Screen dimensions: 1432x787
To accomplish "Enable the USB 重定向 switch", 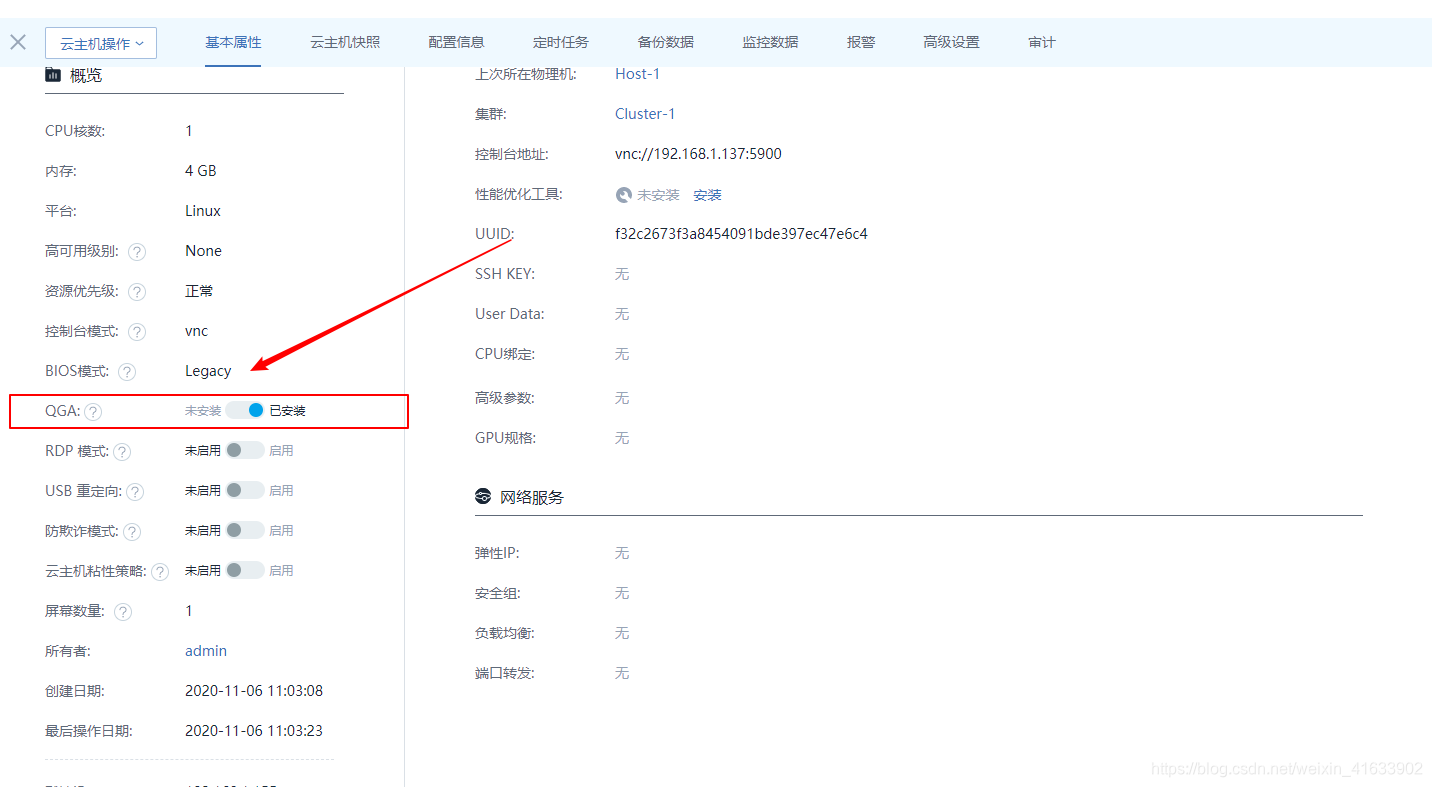I will [245, 490].
